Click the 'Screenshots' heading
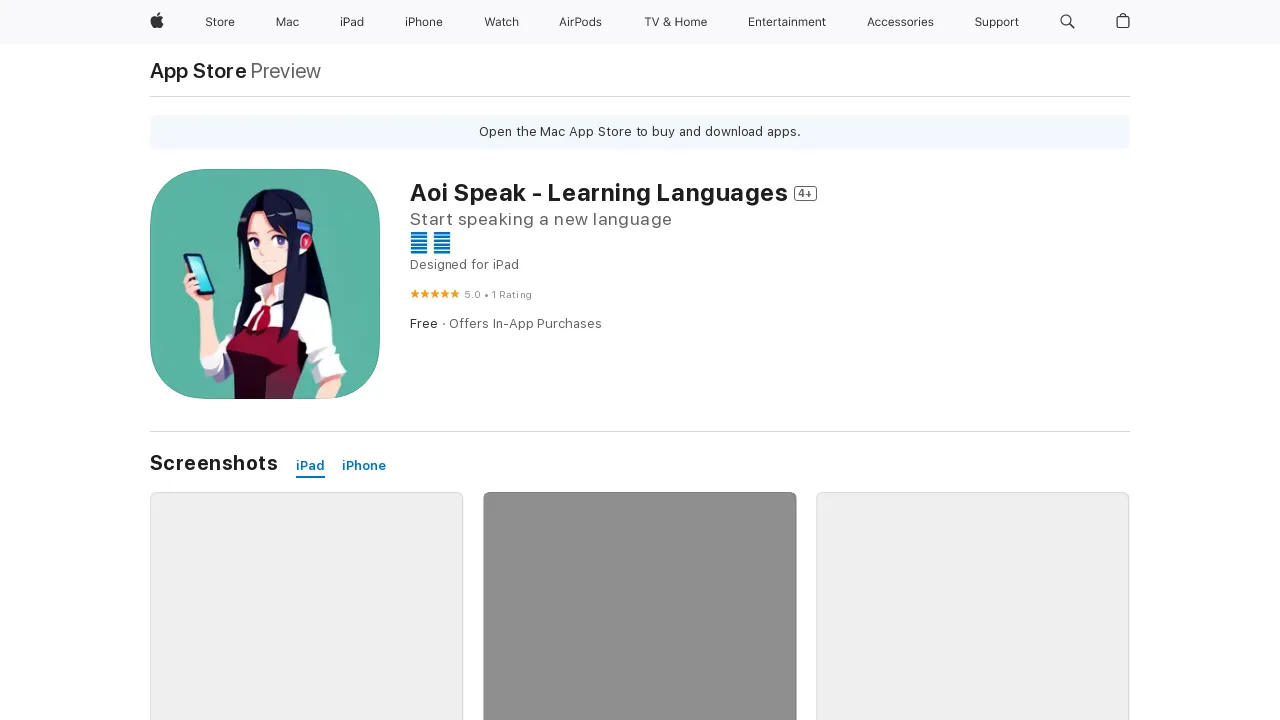Viewport: 1280px width, 720px height. coord(214,463)
